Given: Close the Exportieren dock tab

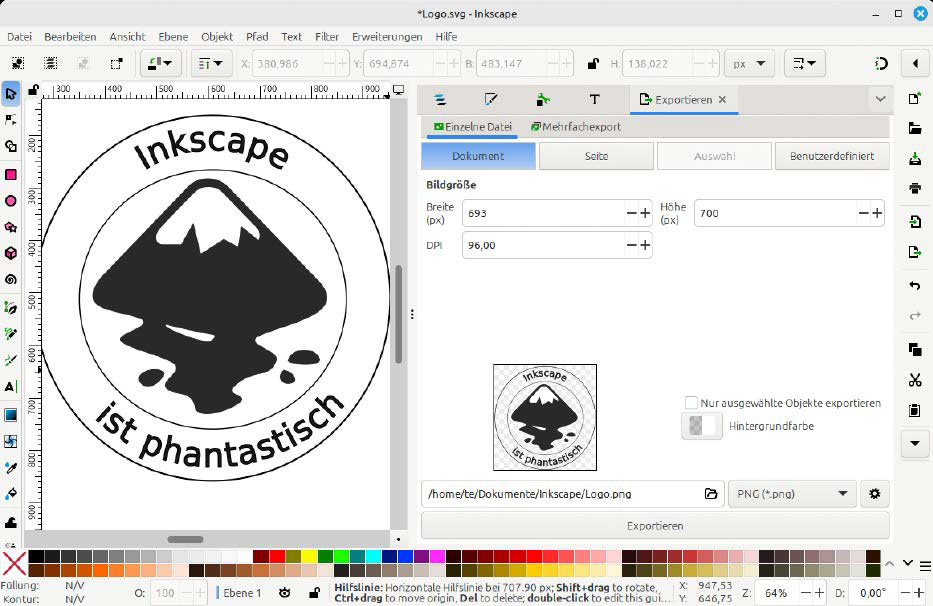Looking at the screenshot, I should pyautogui.click(x=722, y=99).
